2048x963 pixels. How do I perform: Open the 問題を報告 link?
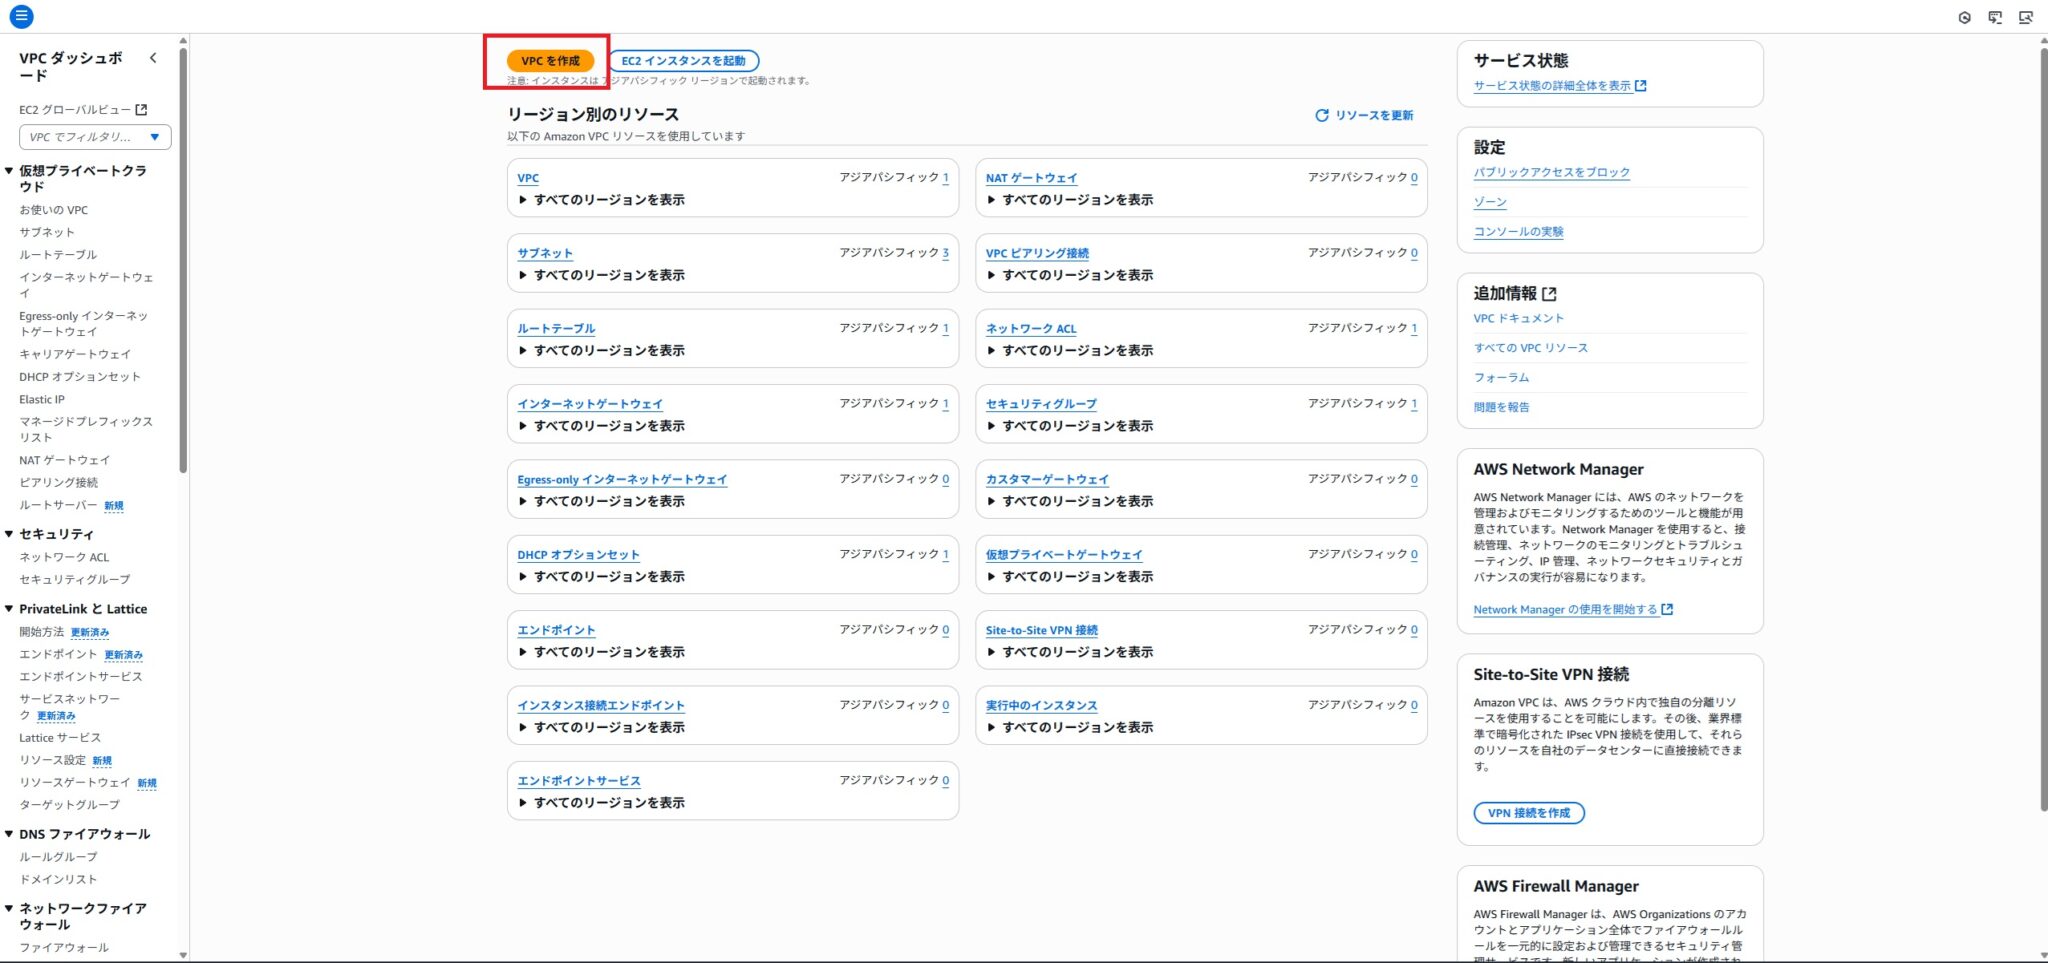point(1501,408)
